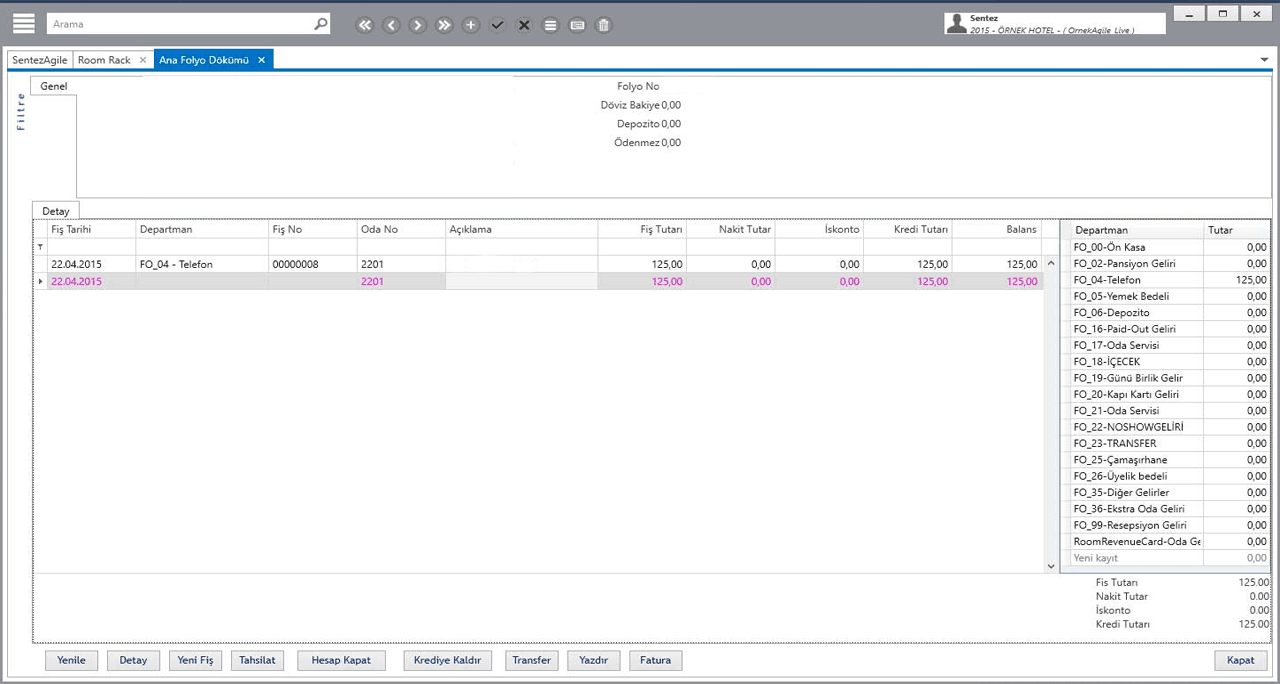Select FO_16-Paid-Out Geliri row
The height and width of the screenshot is (684, 1280).
(1165, 329)
